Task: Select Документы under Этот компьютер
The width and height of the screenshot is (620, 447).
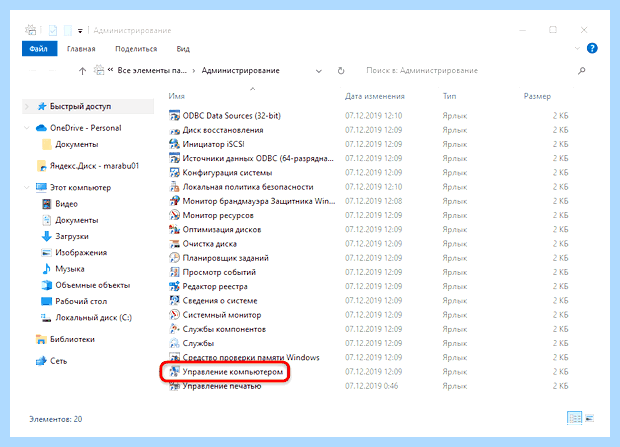Action: coord(77,220)
